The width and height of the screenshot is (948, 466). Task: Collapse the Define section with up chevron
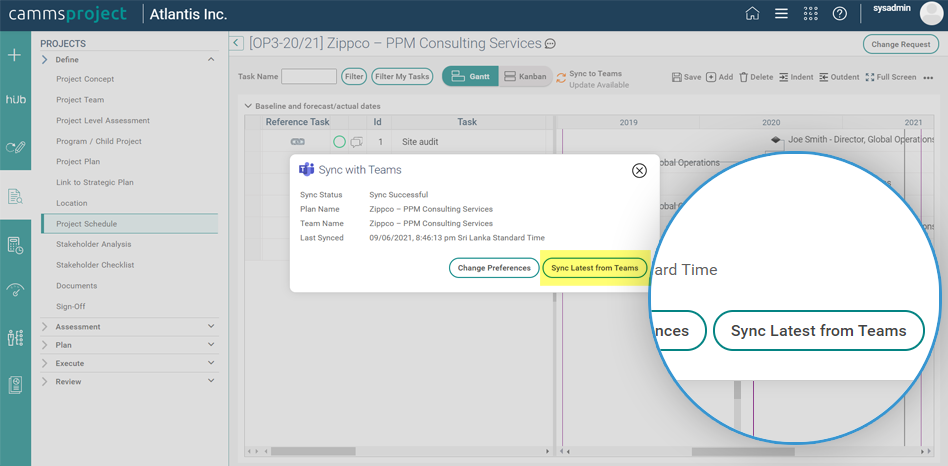tap(210, 59)
